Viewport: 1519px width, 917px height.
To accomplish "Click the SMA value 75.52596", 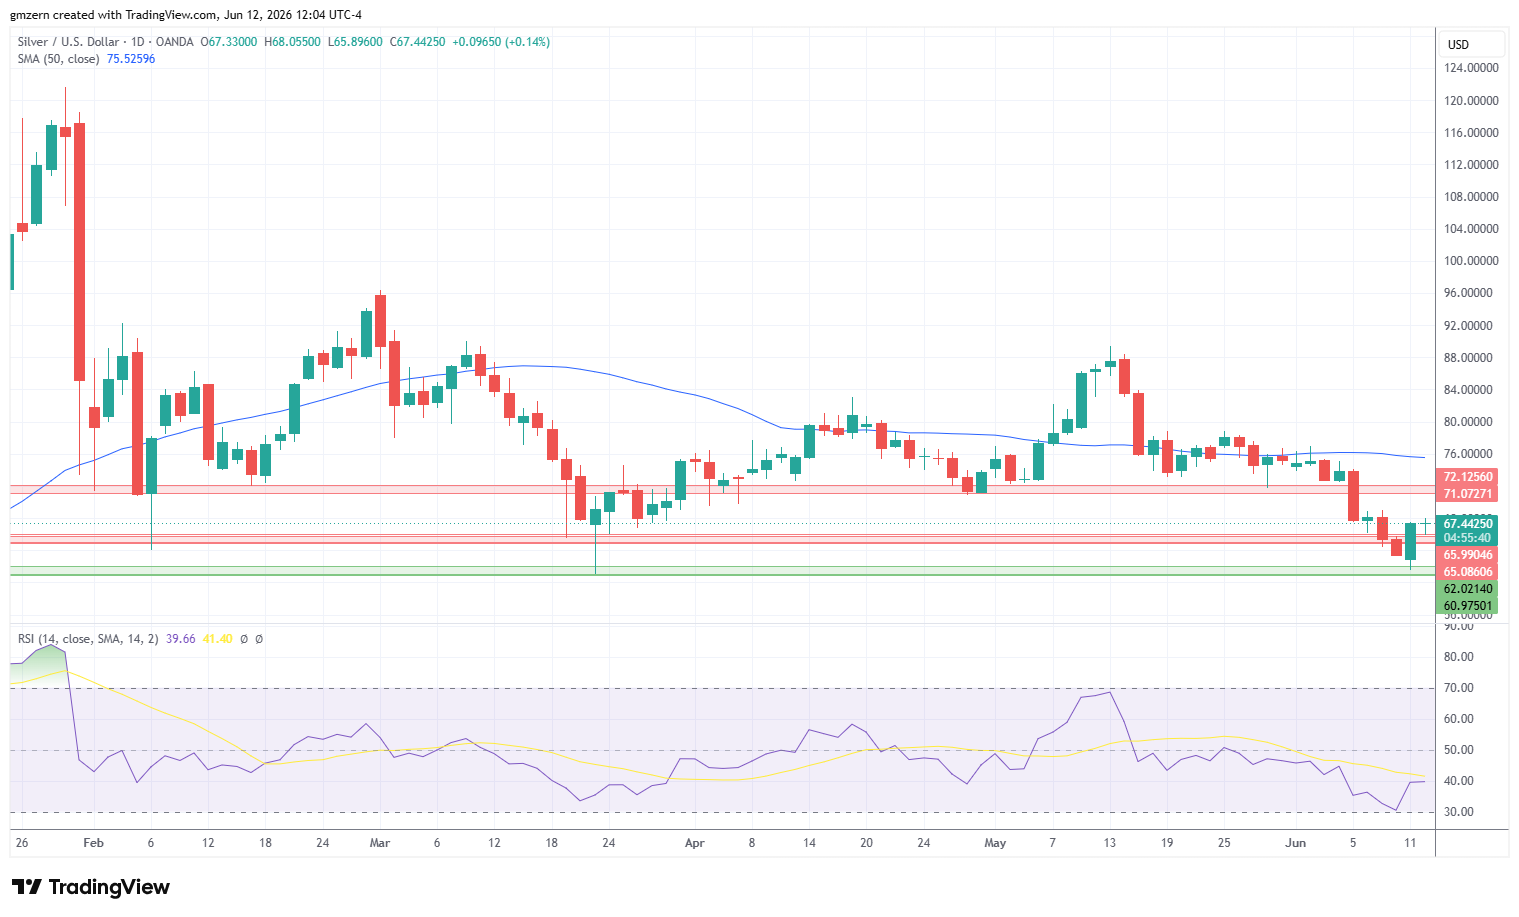I will (x=131, y=59).
